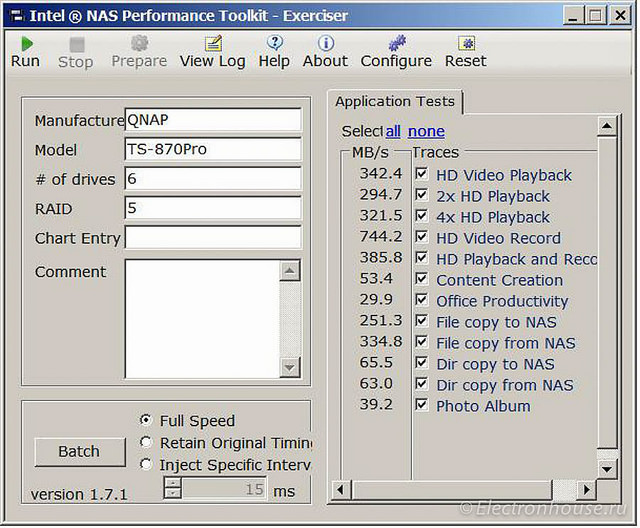The width and height of the screenshot is (640, 528).
Task: Click the app icon in the title bar
Action: tap(17, 16)
